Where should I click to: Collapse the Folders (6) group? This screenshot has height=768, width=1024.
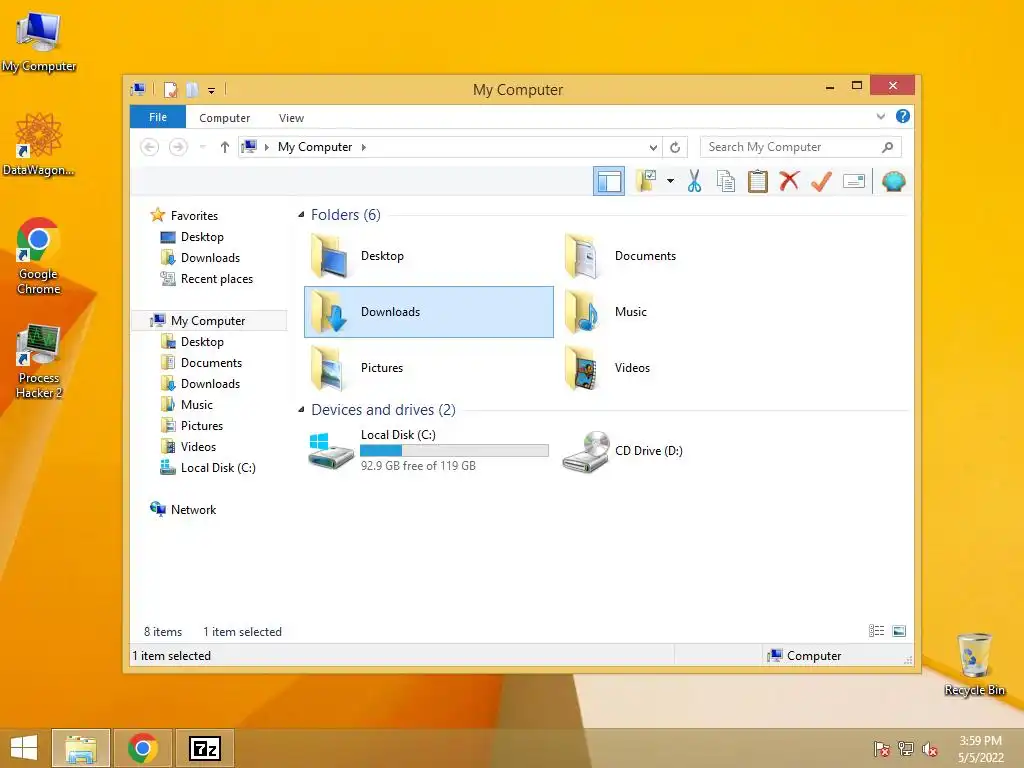point(301,215)
